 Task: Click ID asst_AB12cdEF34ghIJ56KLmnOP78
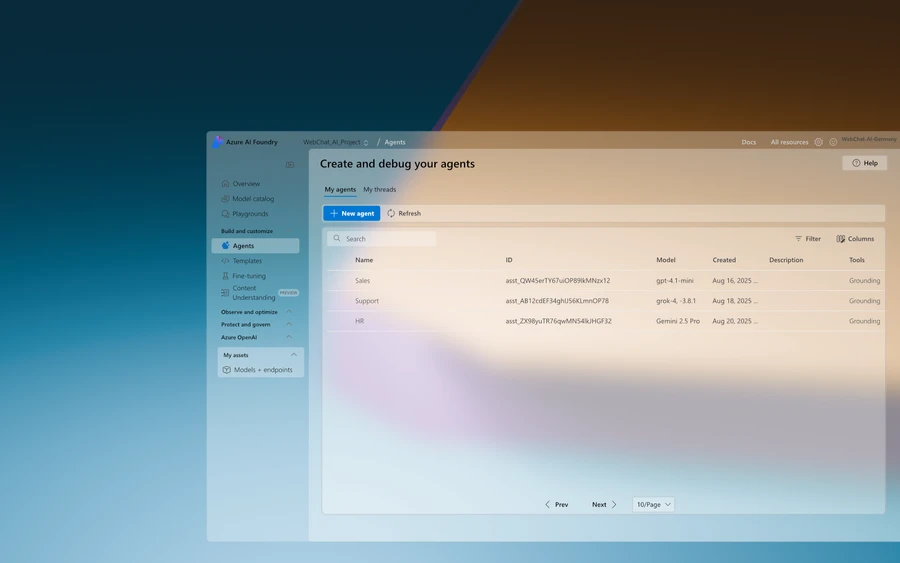pos(557,301)
